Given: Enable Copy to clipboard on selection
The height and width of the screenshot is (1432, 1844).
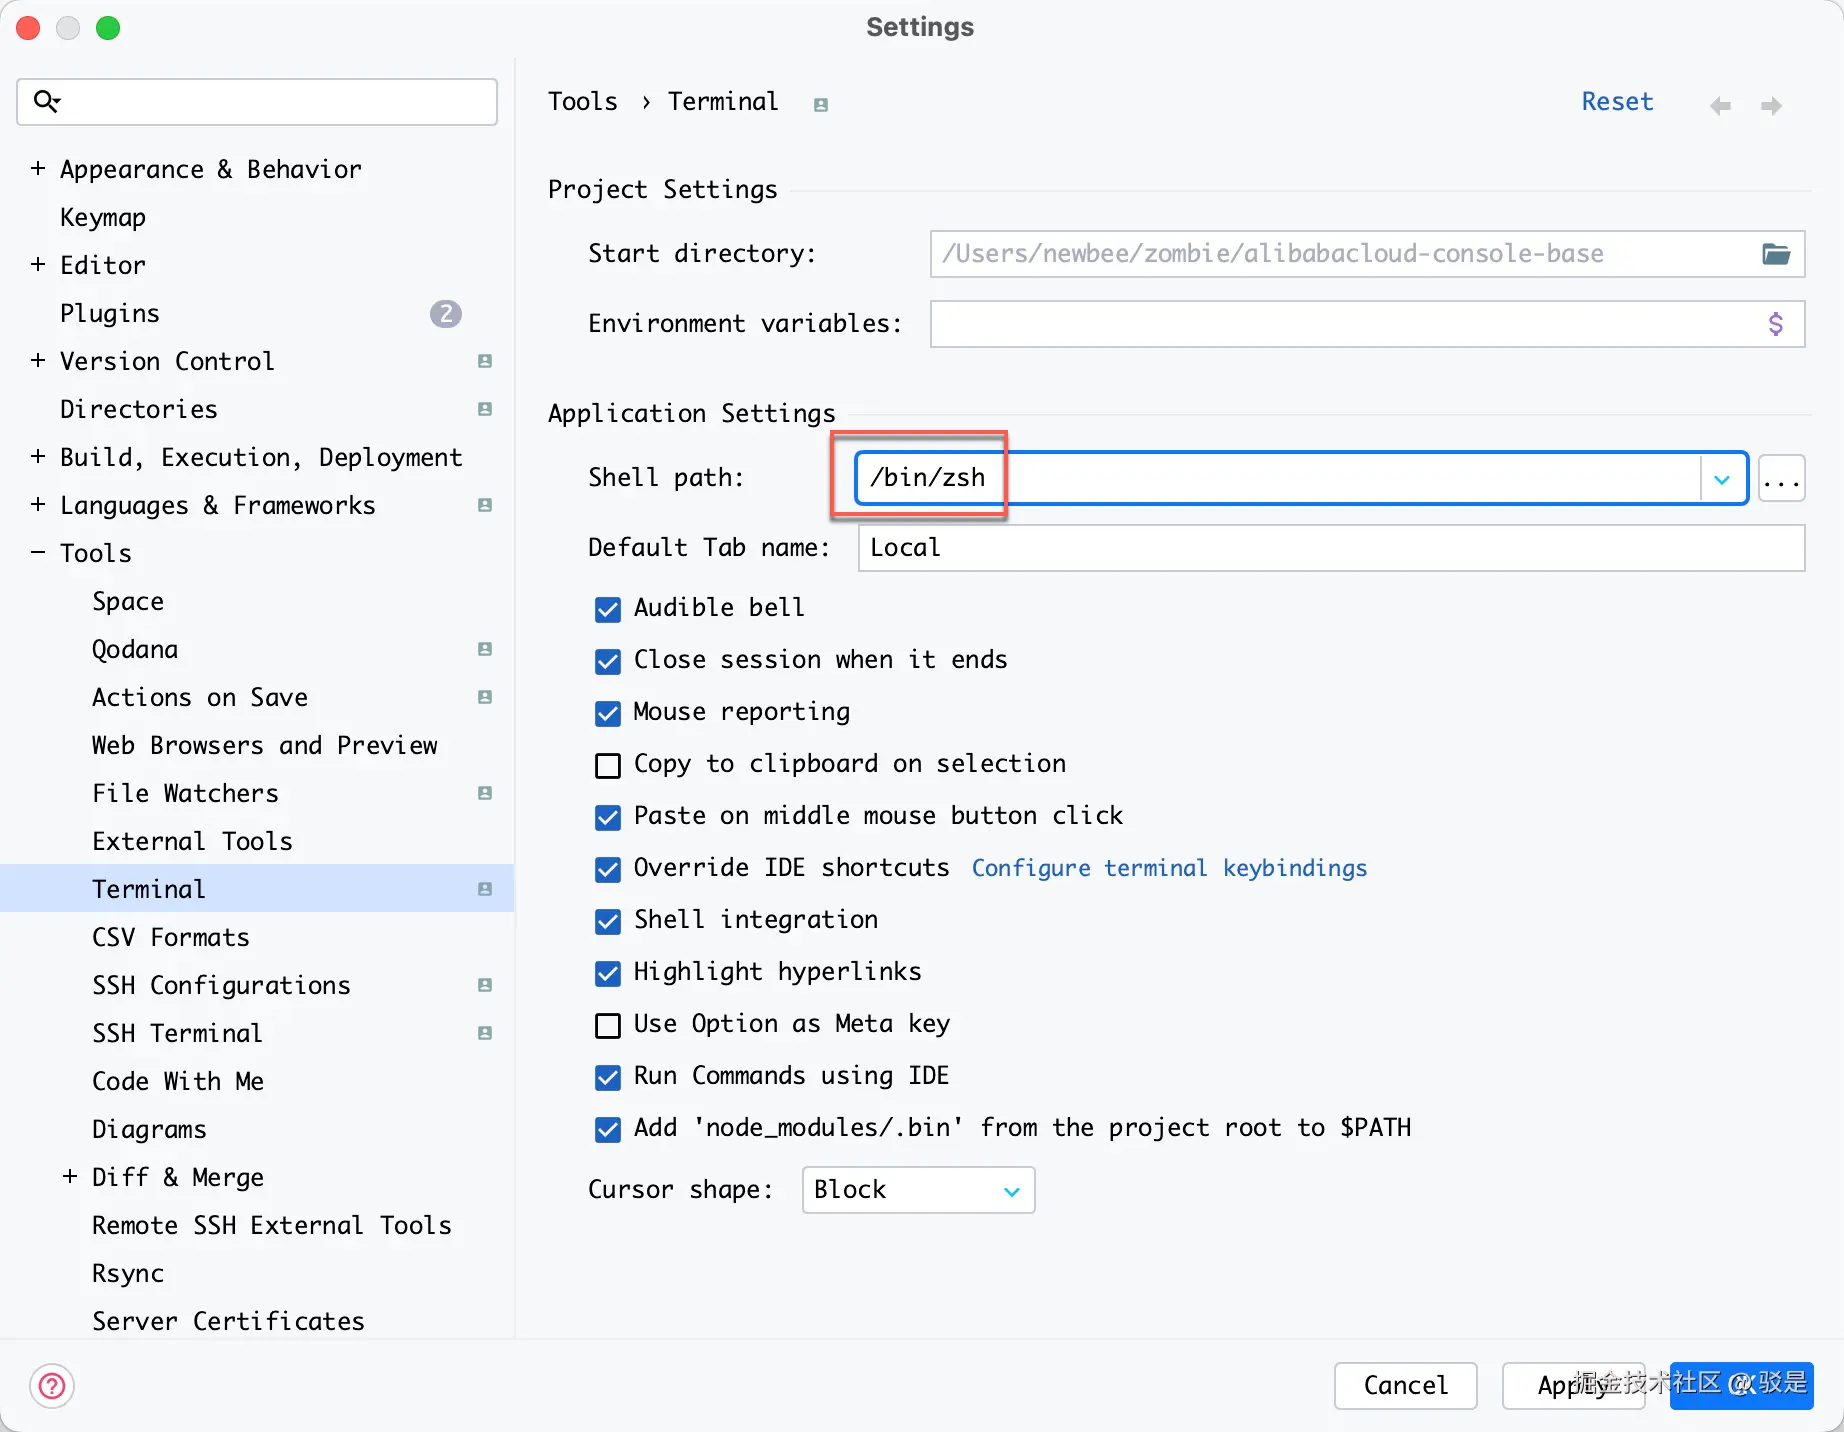Looking at the screenshot, I should [608, 765].
